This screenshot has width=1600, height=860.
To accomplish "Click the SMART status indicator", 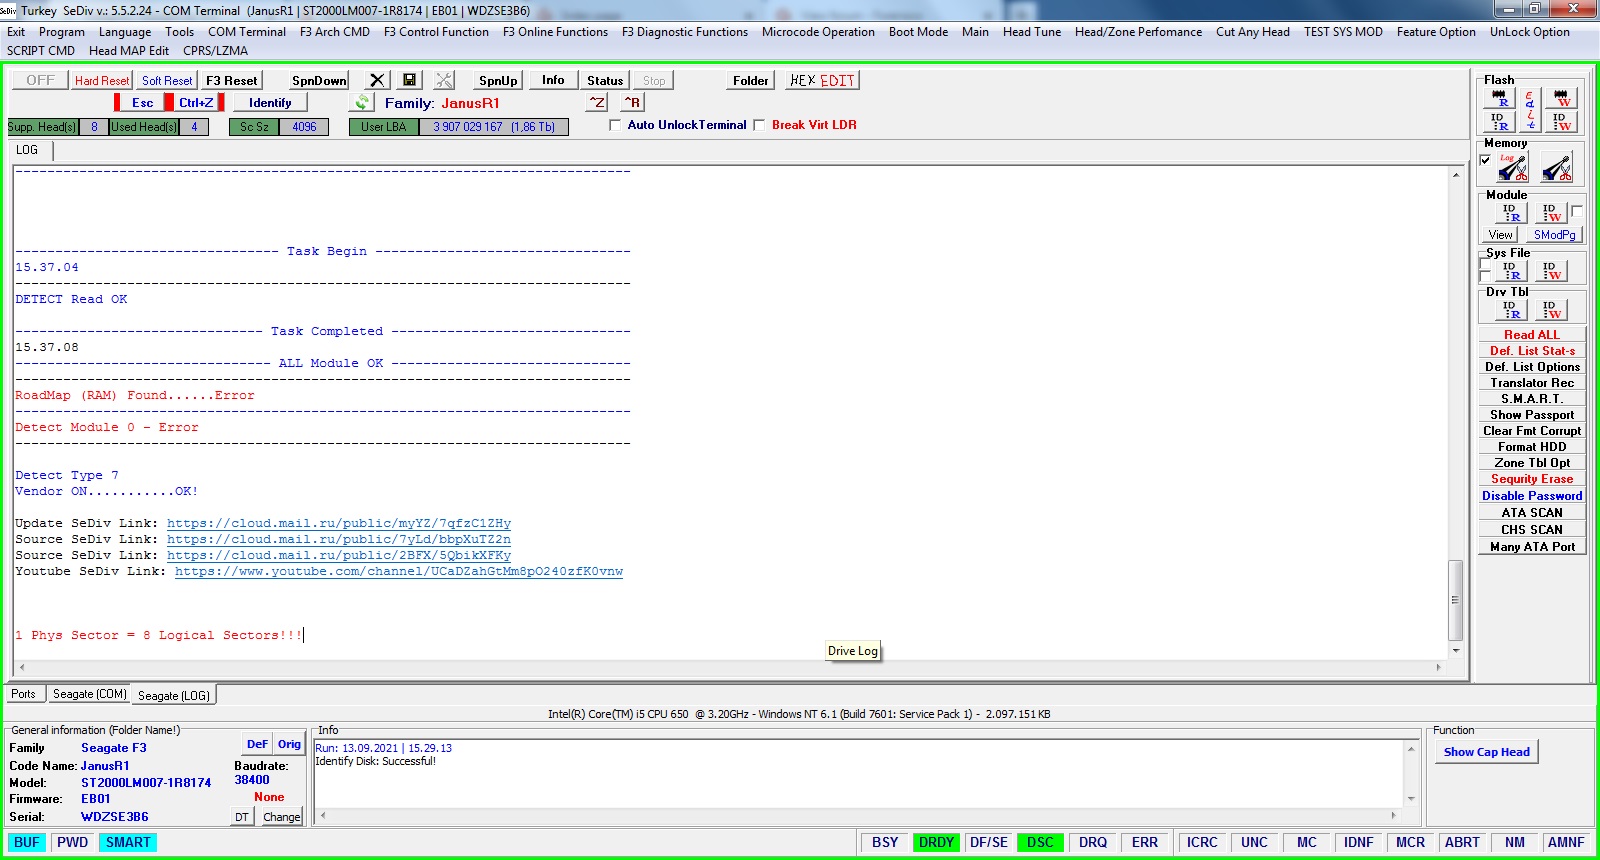I will coord(128,843).
